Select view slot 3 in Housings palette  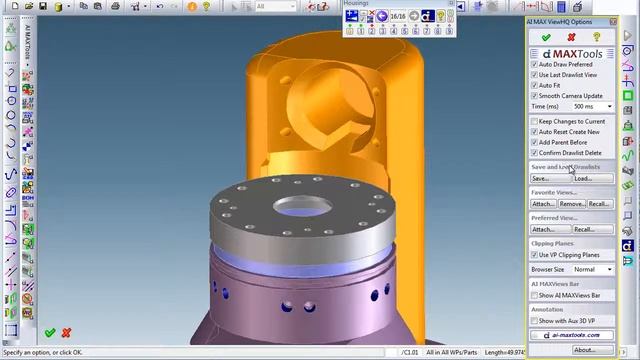[382, 31]
